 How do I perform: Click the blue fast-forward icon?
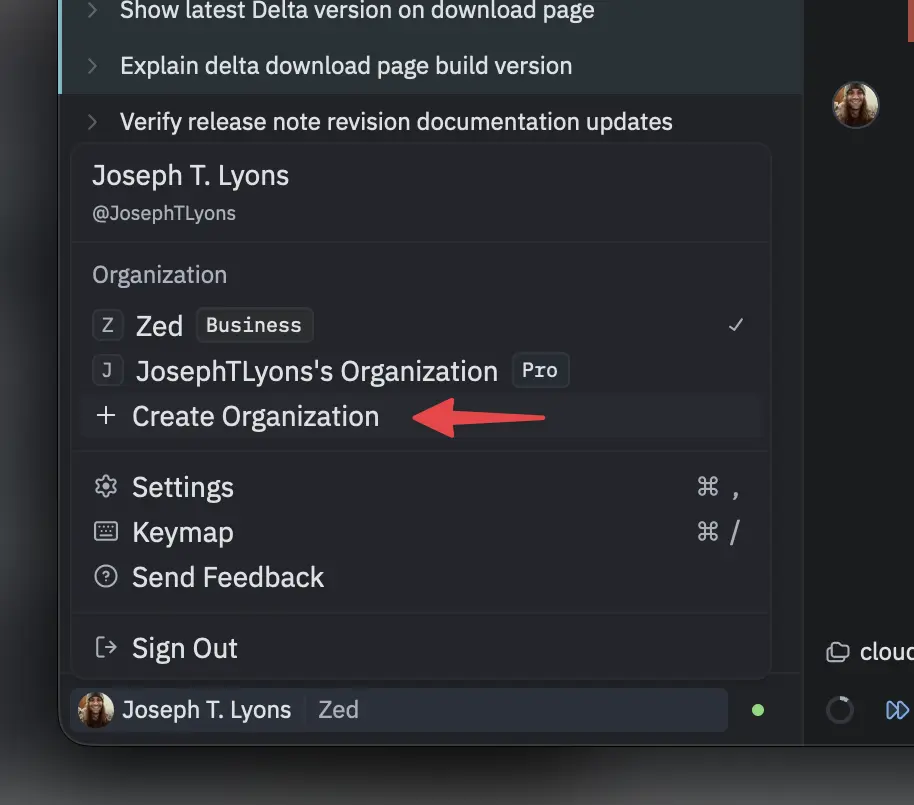click(898, 710)
